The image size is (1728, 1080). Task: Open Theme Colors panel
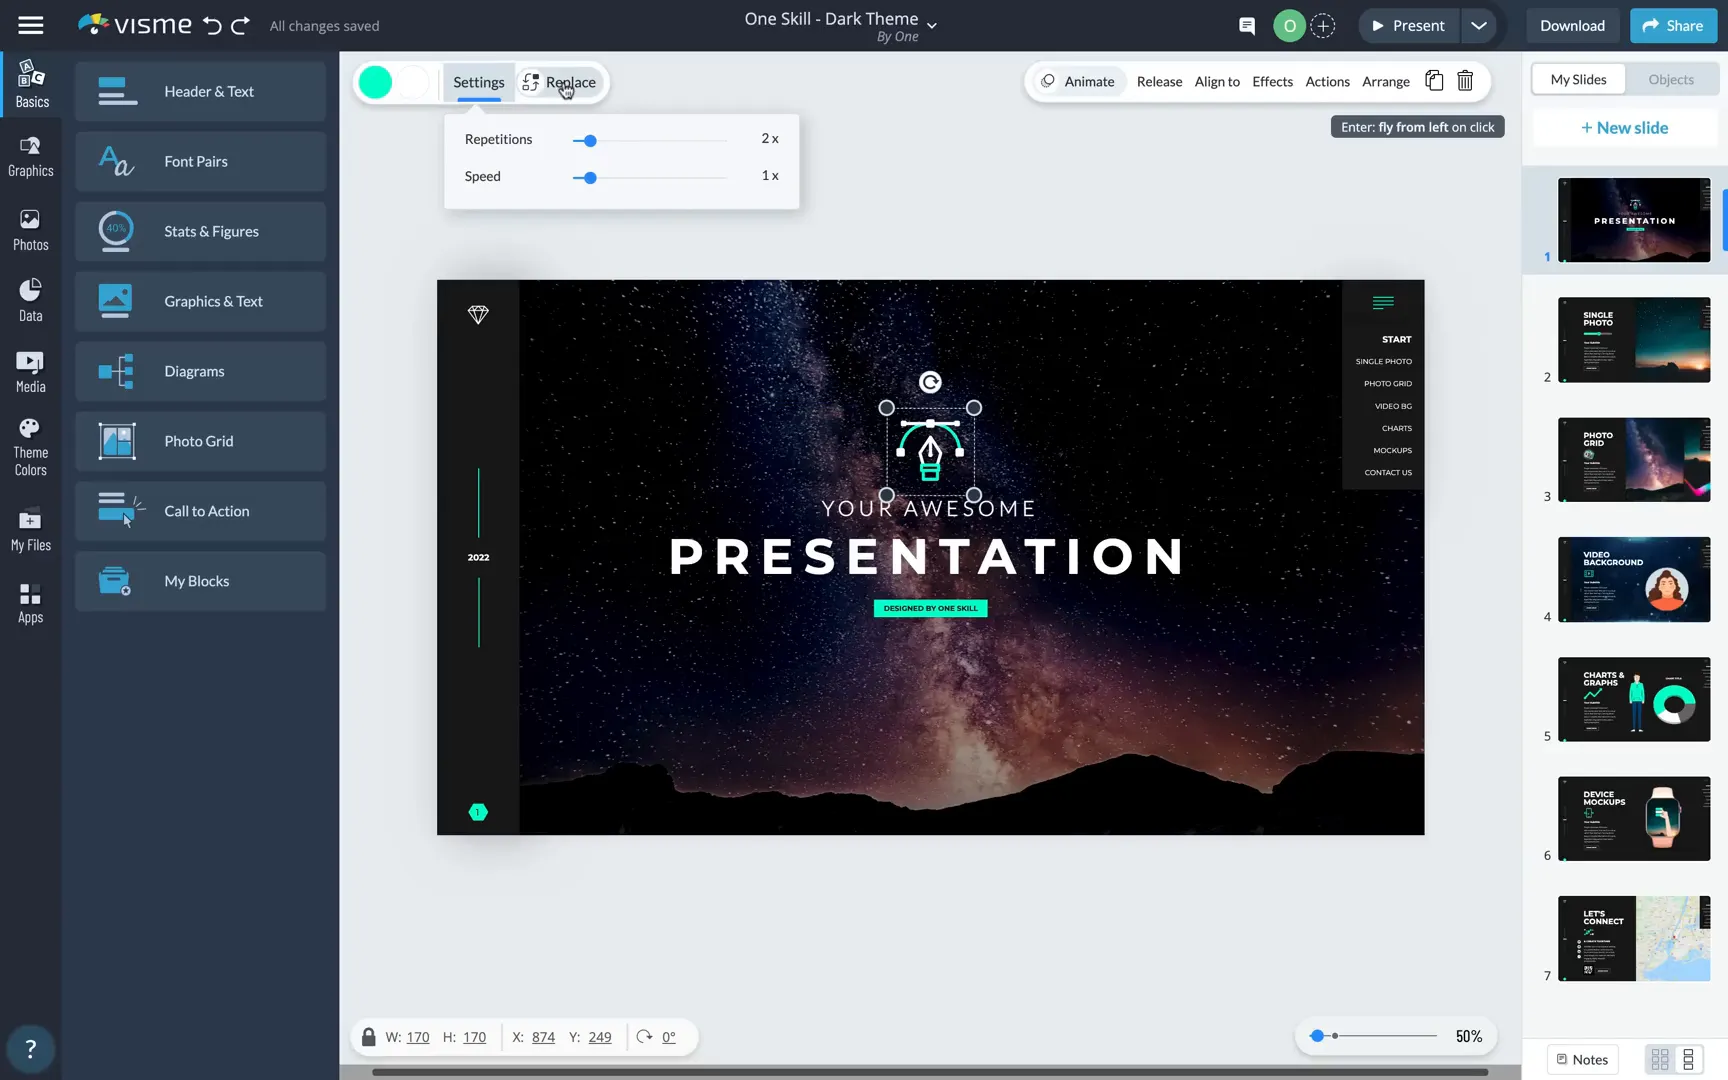pos(31,443)
